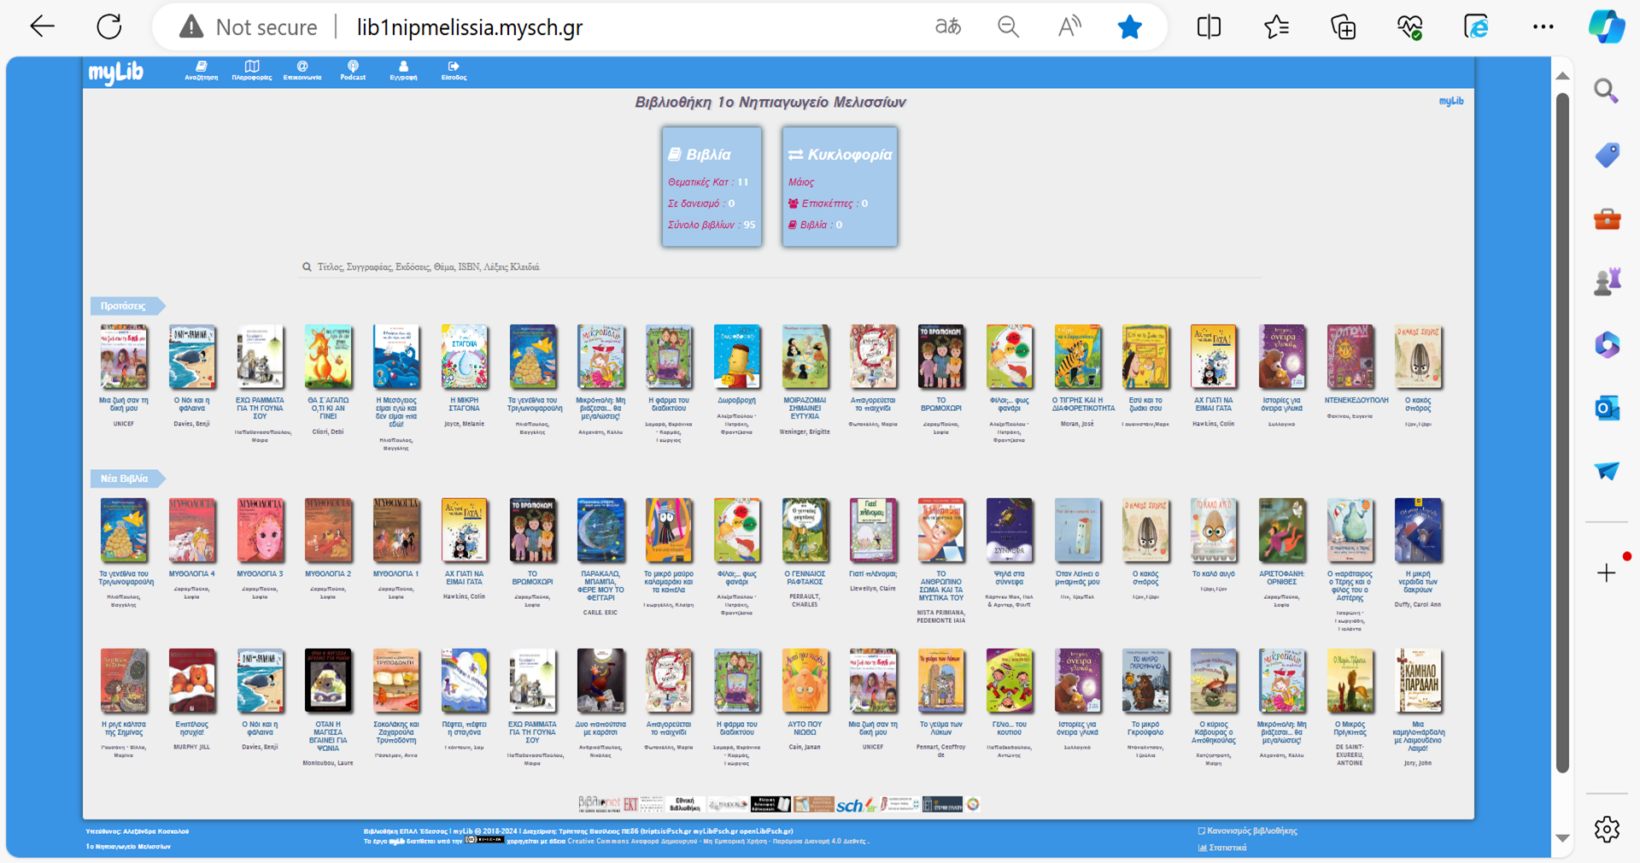Toggle browser split screen view
This screenshot has width=1640, height=863.
click(1209, 27)
